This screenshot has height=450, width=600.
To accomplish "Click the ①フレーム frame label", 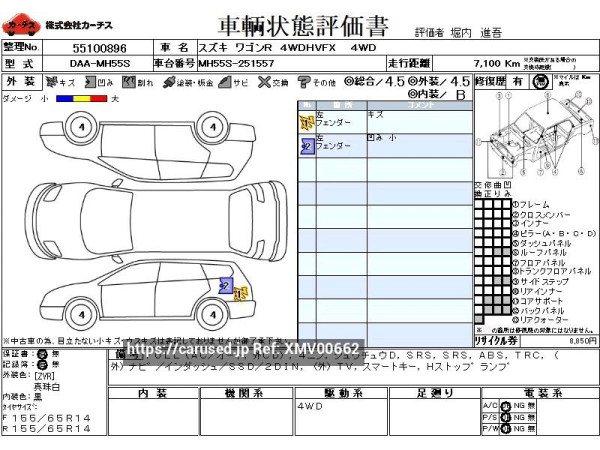I will click(531, 204).
